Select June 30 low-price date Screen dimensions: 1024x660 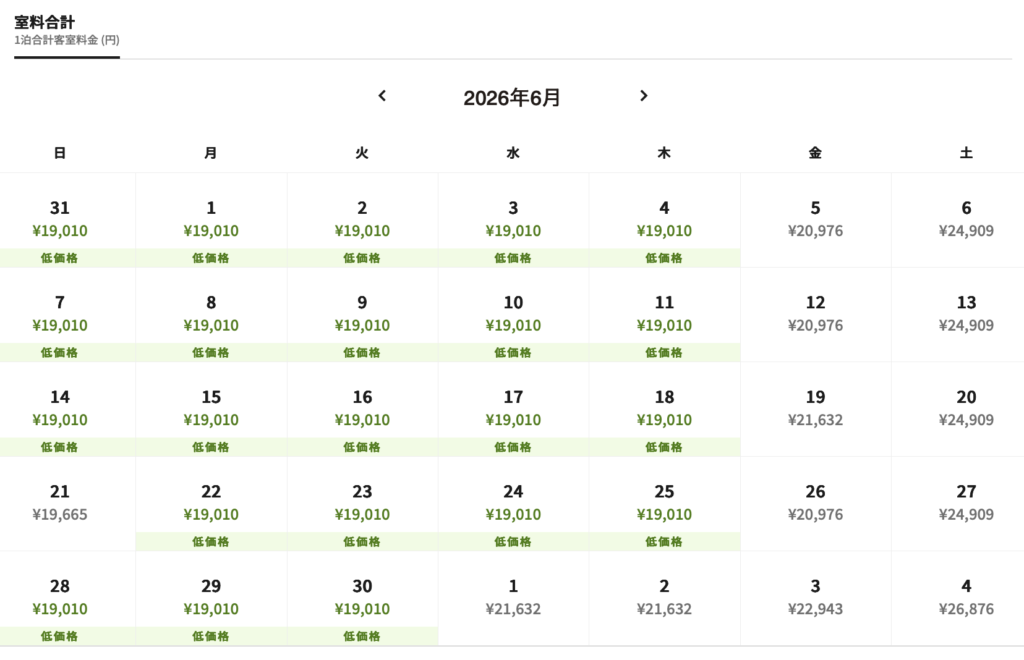pos(362,598)
